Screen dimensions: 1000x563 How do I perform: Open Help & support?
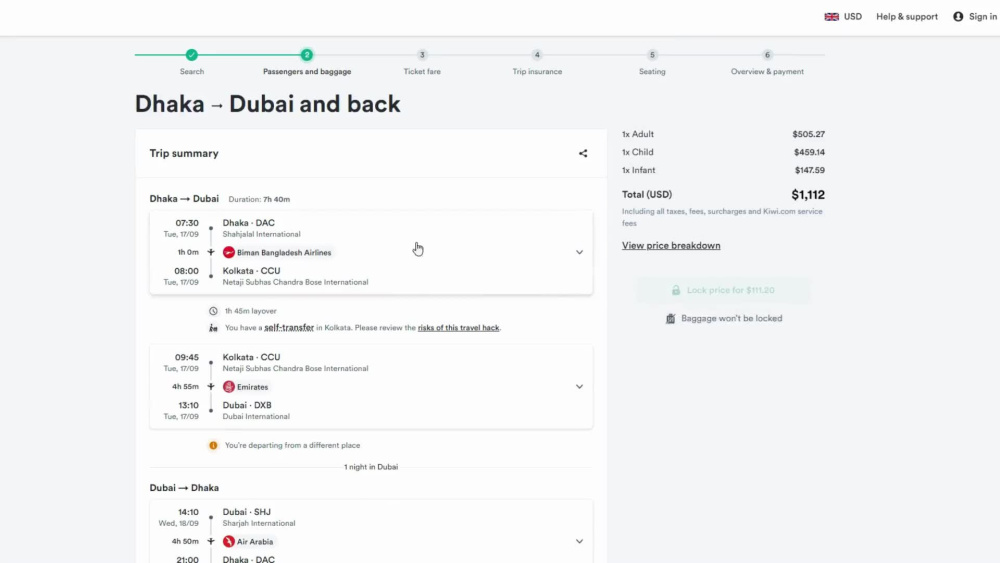906,17
